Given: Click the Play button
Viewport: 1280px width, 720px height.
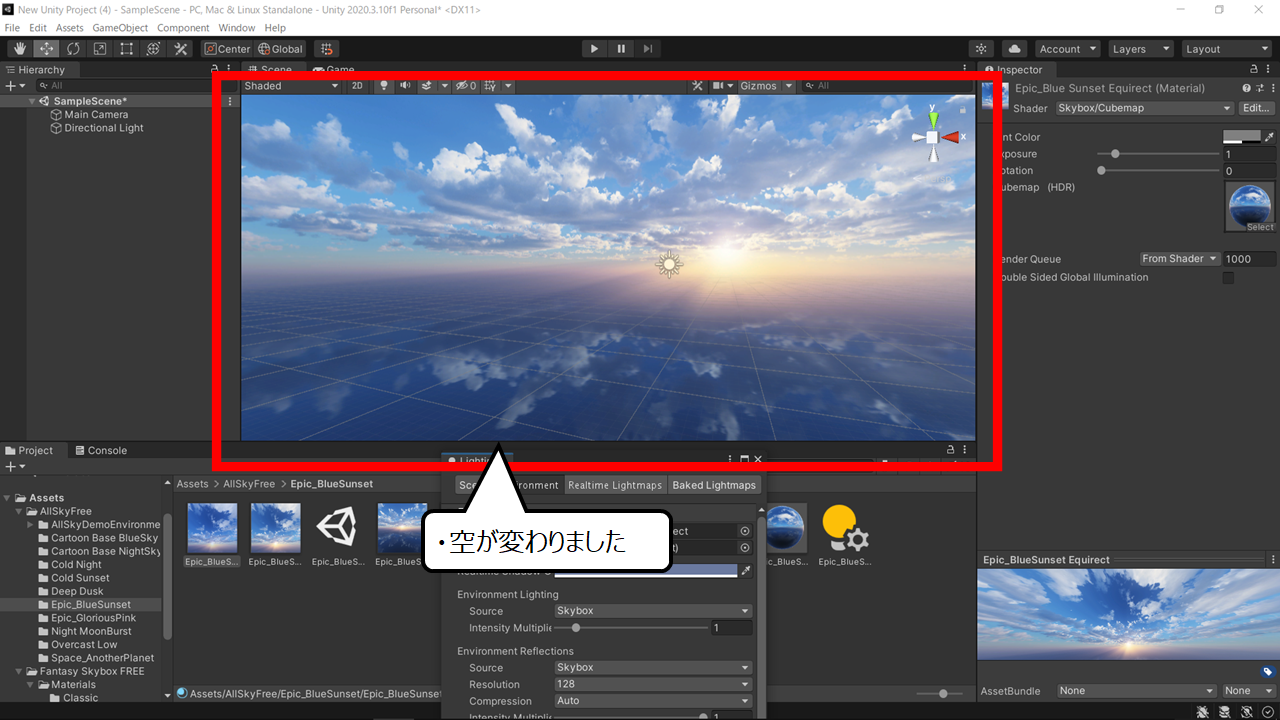Looking at the screenshot, I should [594, 48].
